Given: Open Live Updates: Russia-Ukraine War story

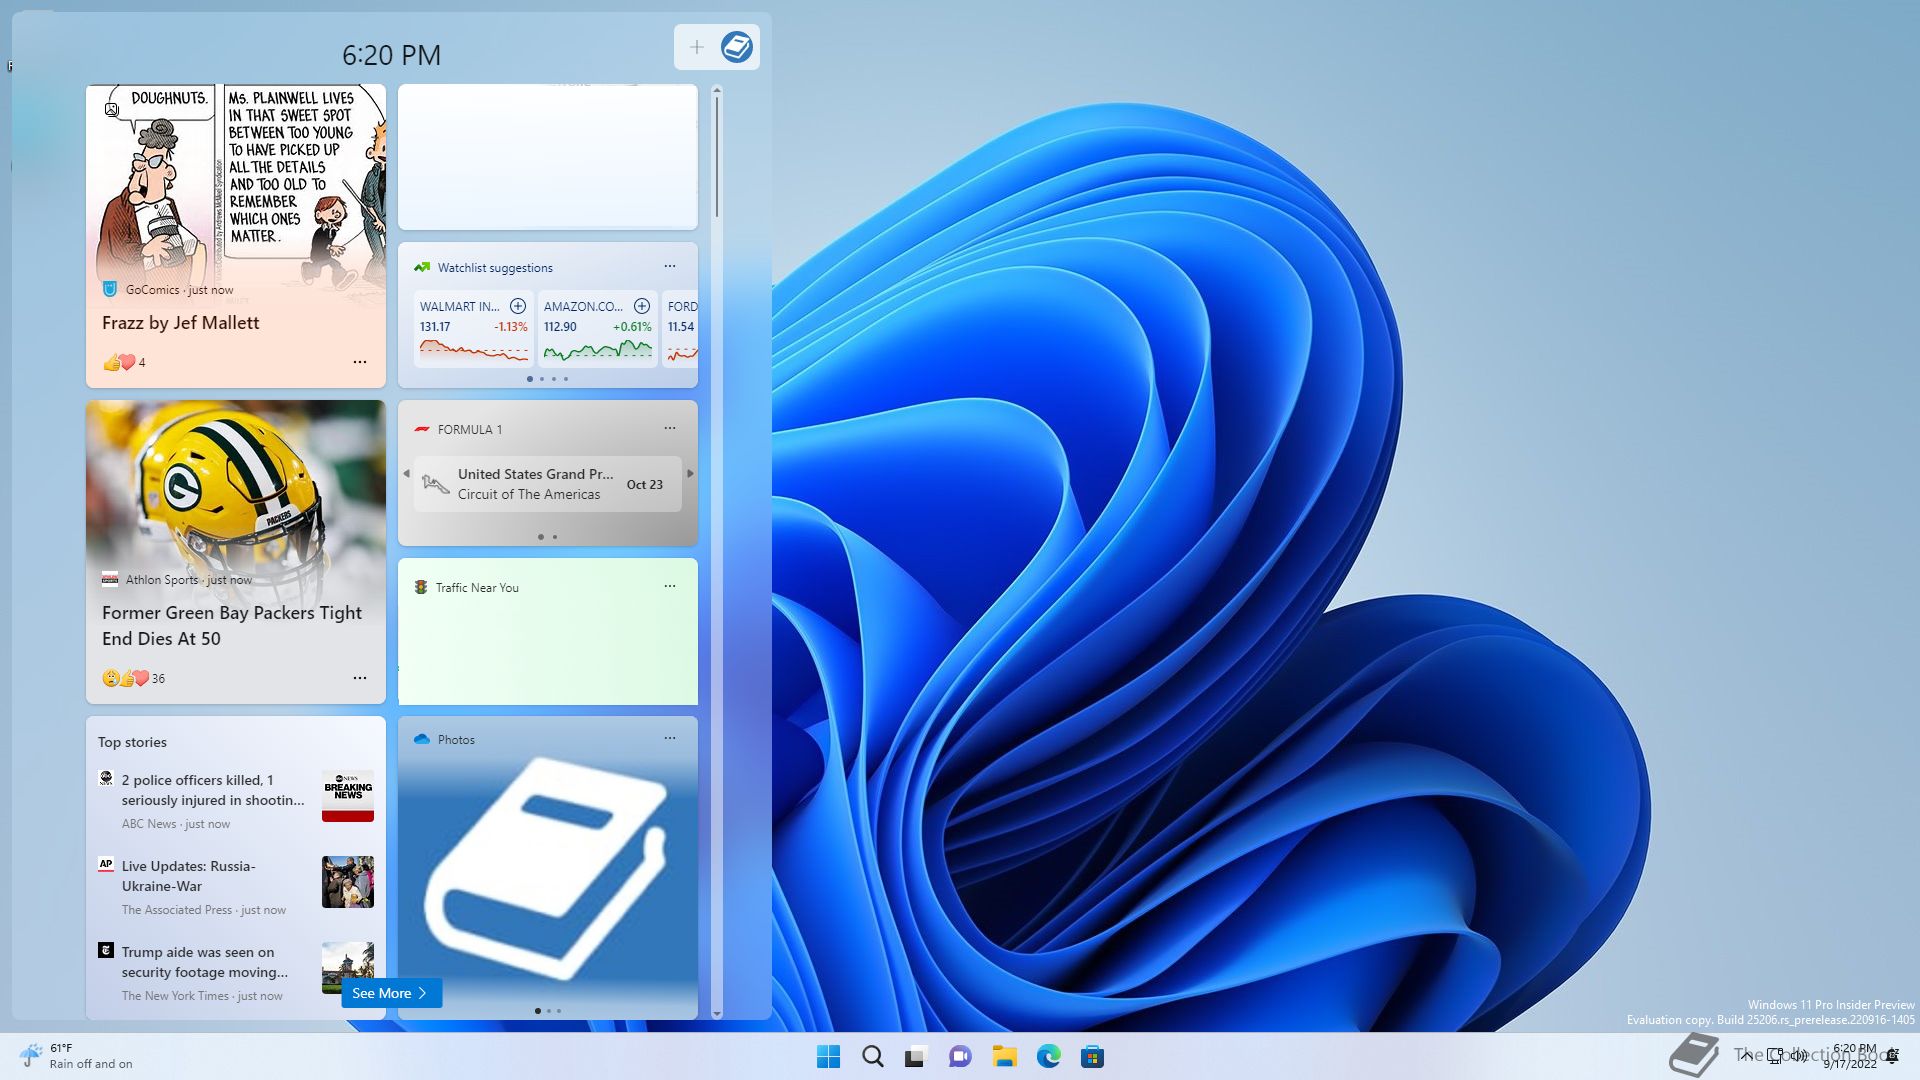Looking at the screenshot, I should click(x=189, y=876).
